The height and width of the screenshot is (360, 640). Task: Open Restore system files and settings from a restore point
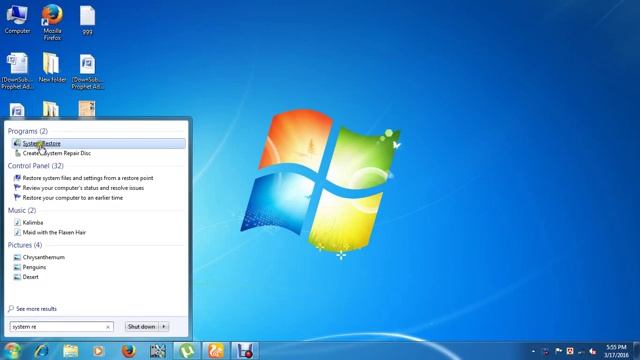[88, 178]
